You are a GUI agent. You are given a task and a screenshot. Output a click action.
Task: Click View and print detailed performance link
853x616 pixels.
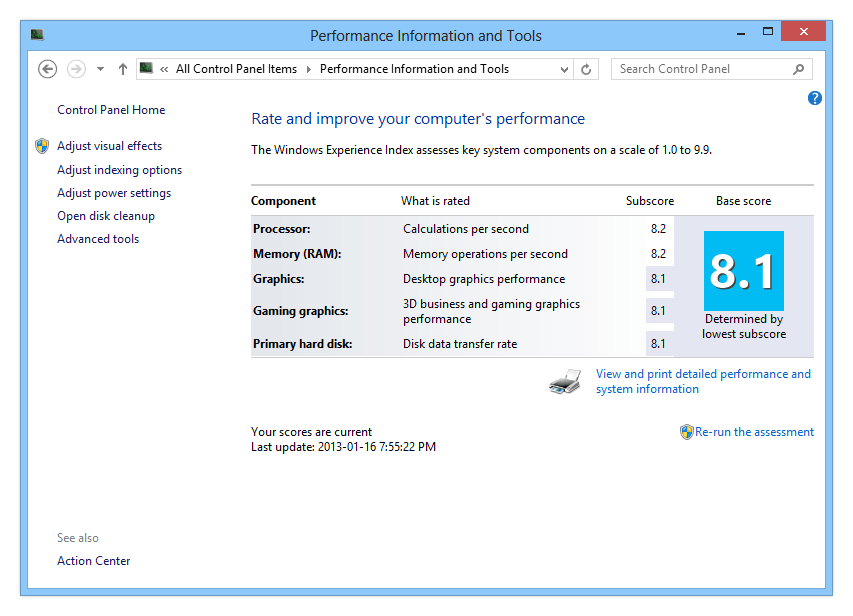click(x=703, y=381)
